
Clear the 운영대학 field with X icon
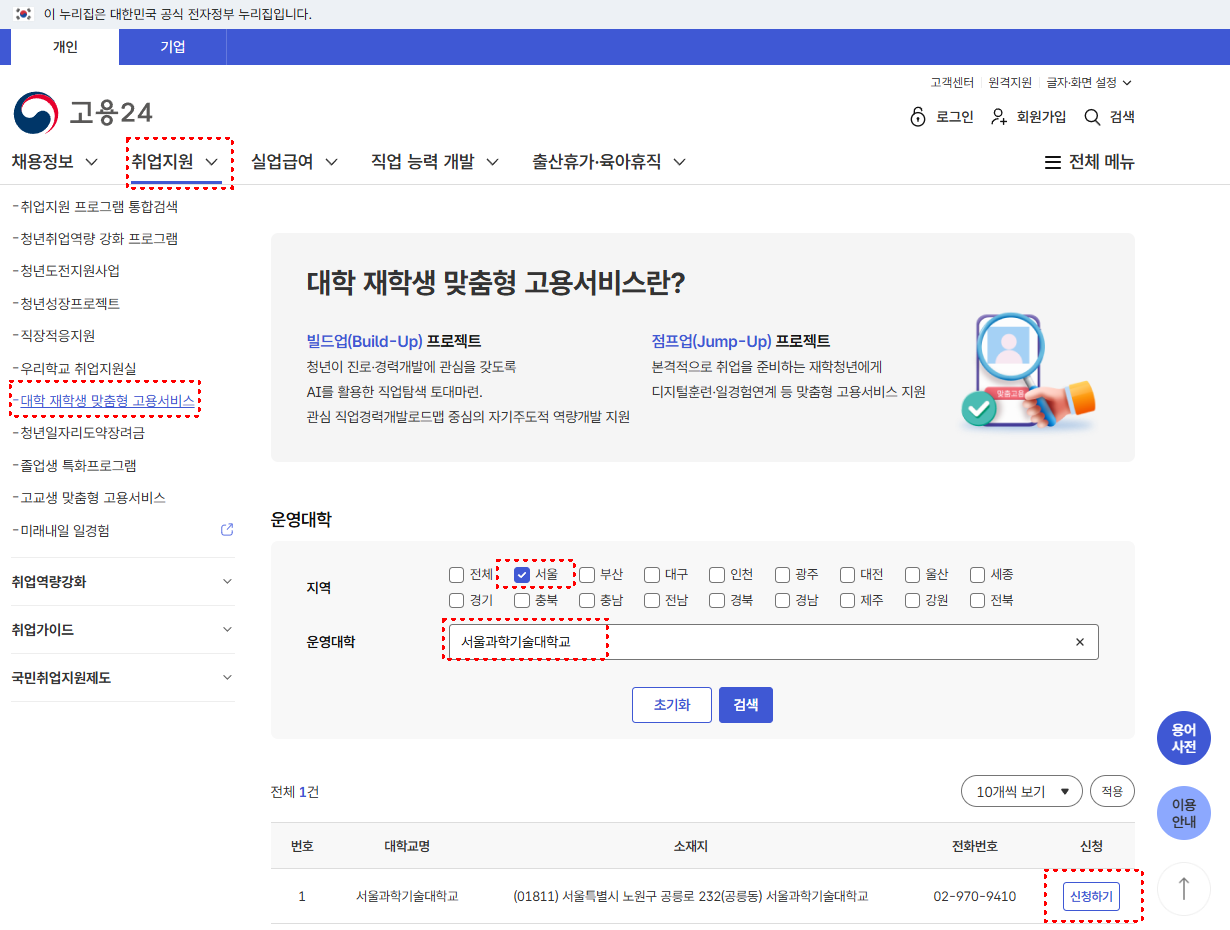coord(1079,642)
